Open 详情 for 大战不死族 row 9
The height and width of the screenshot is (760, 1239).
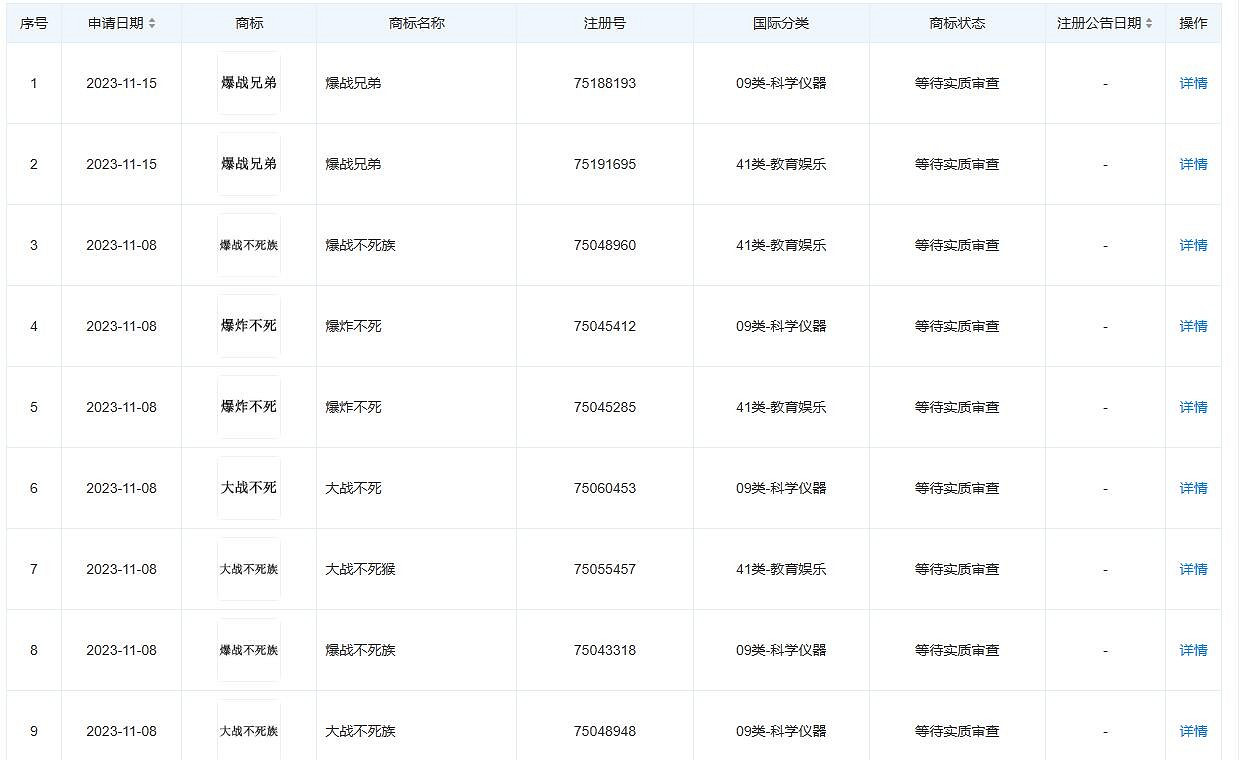(1193, 731)
